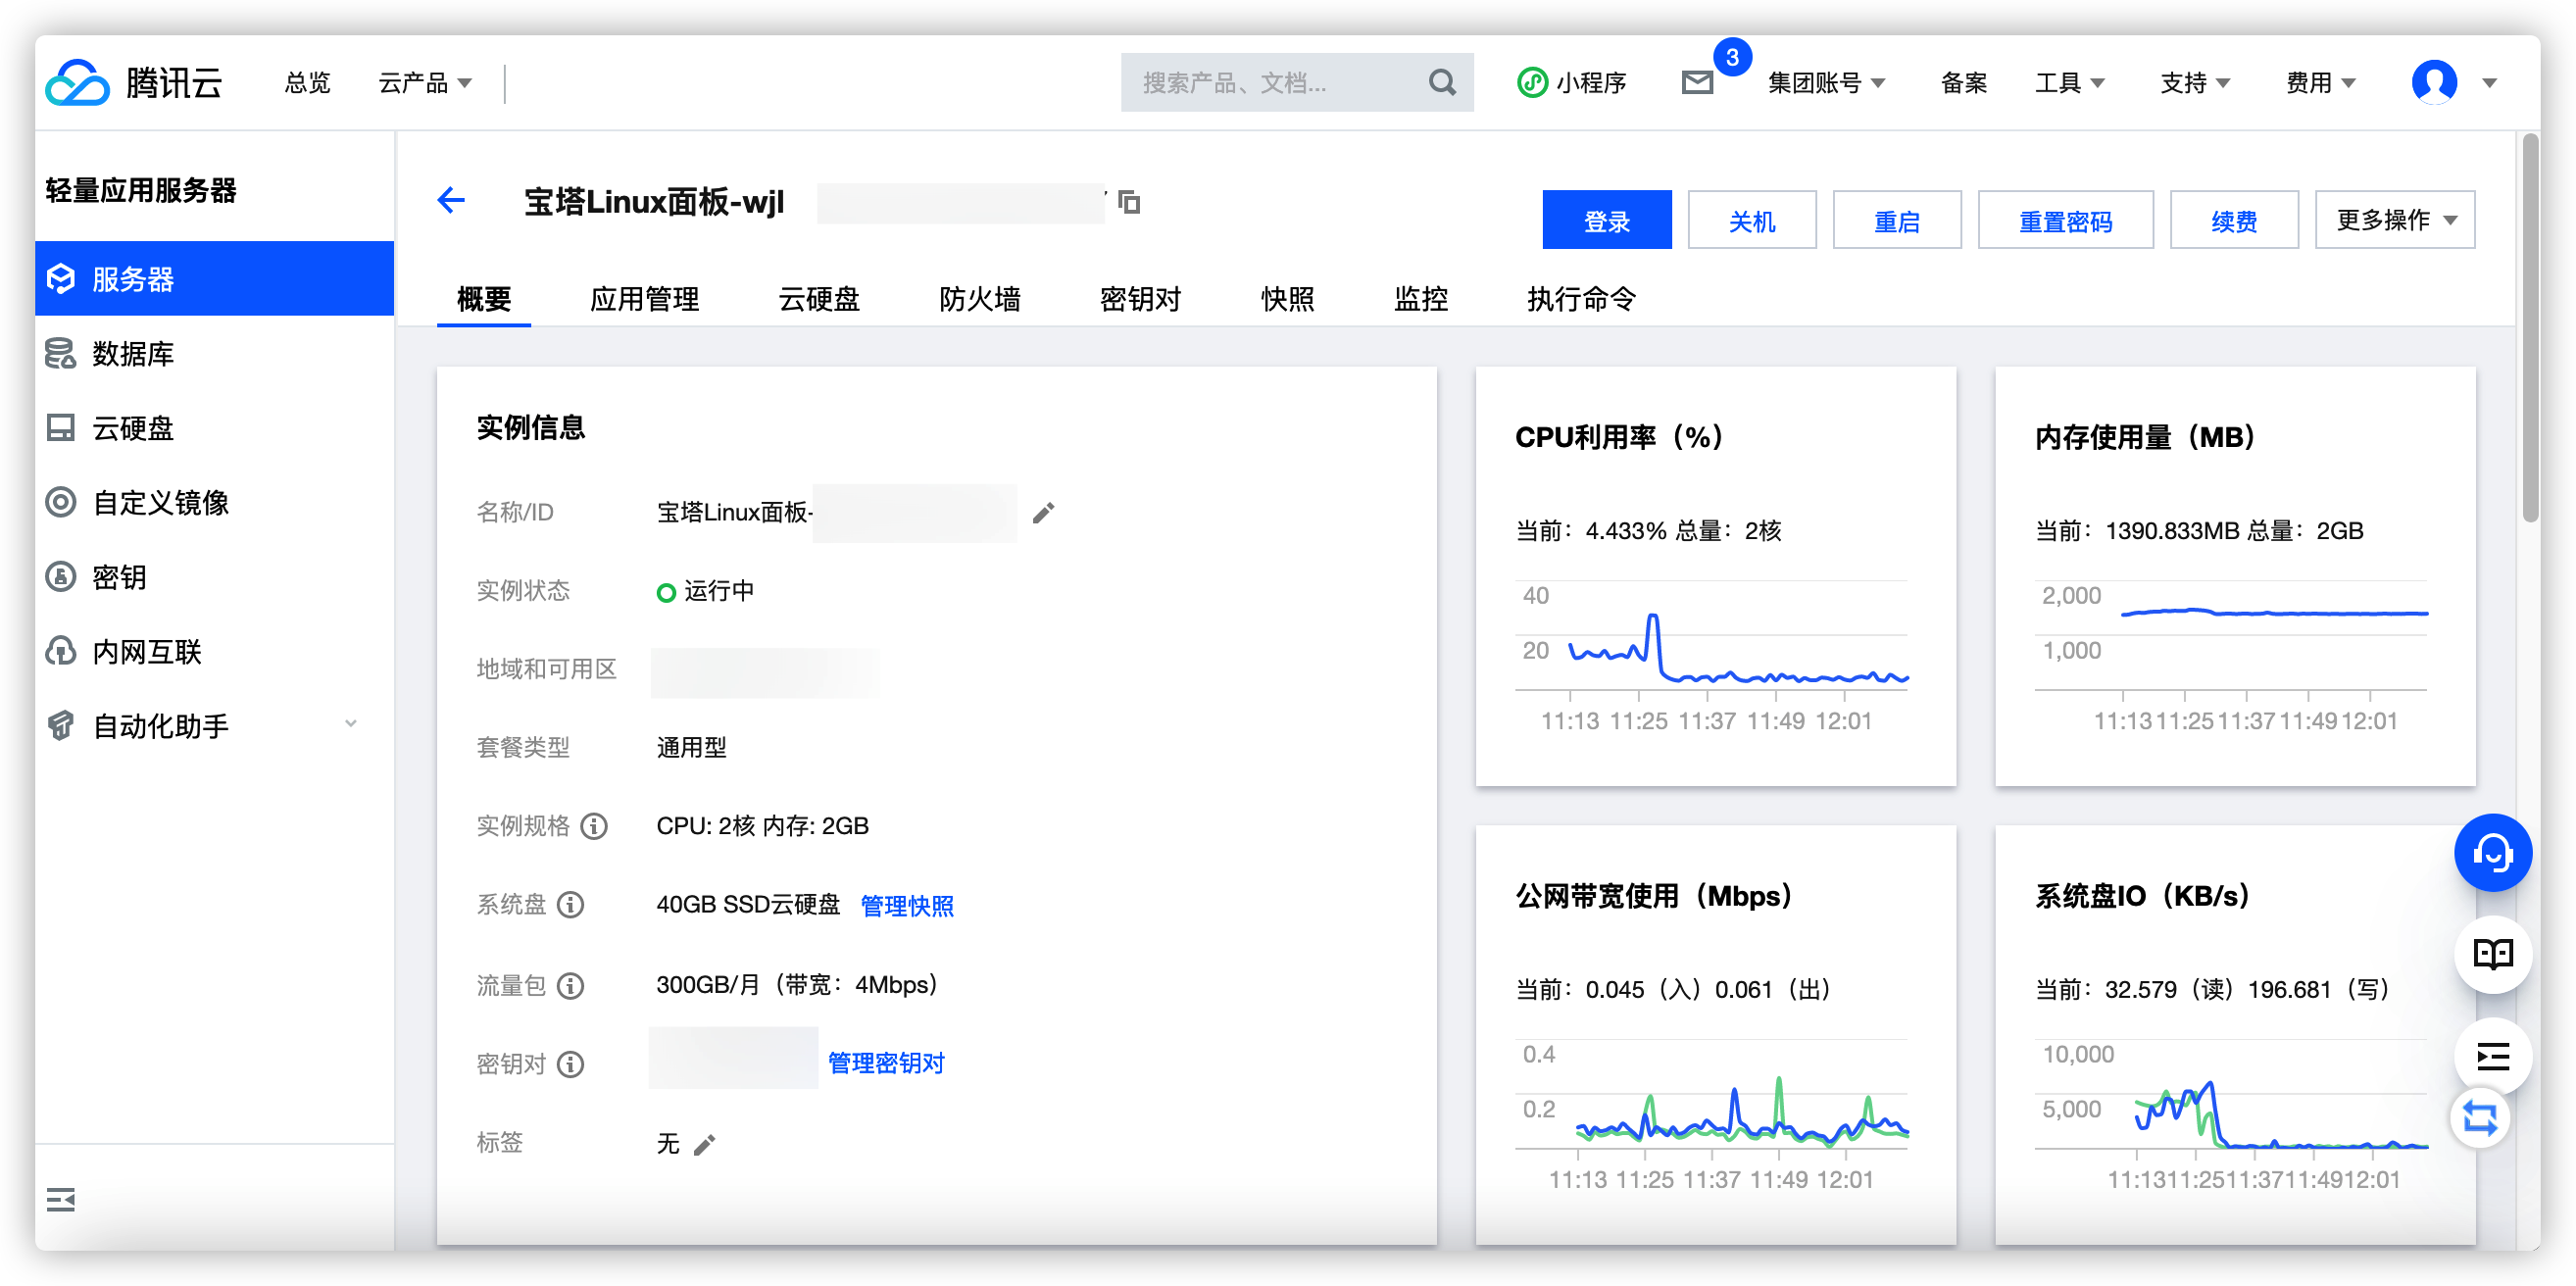Open 服务器 in the sidebar

click(214, 279)
